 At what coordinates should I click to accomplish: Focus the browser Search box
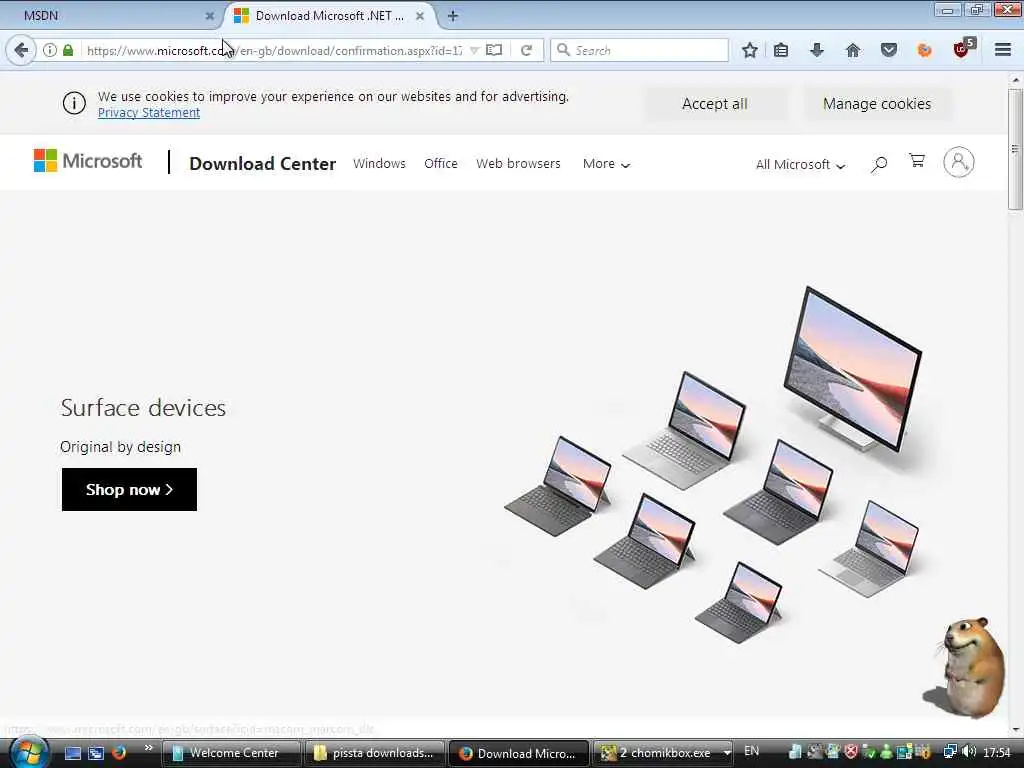click(x=639, y=50)
